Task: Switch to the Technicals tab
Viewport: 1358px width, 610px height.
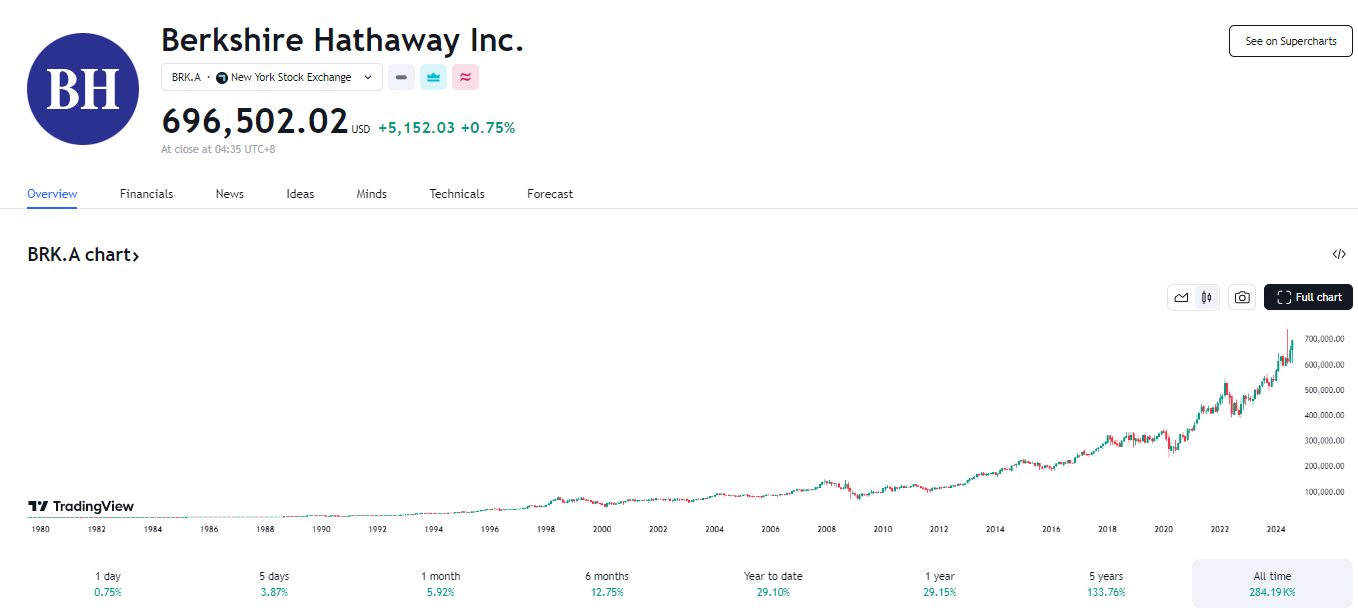Action: tap(457, 194)
